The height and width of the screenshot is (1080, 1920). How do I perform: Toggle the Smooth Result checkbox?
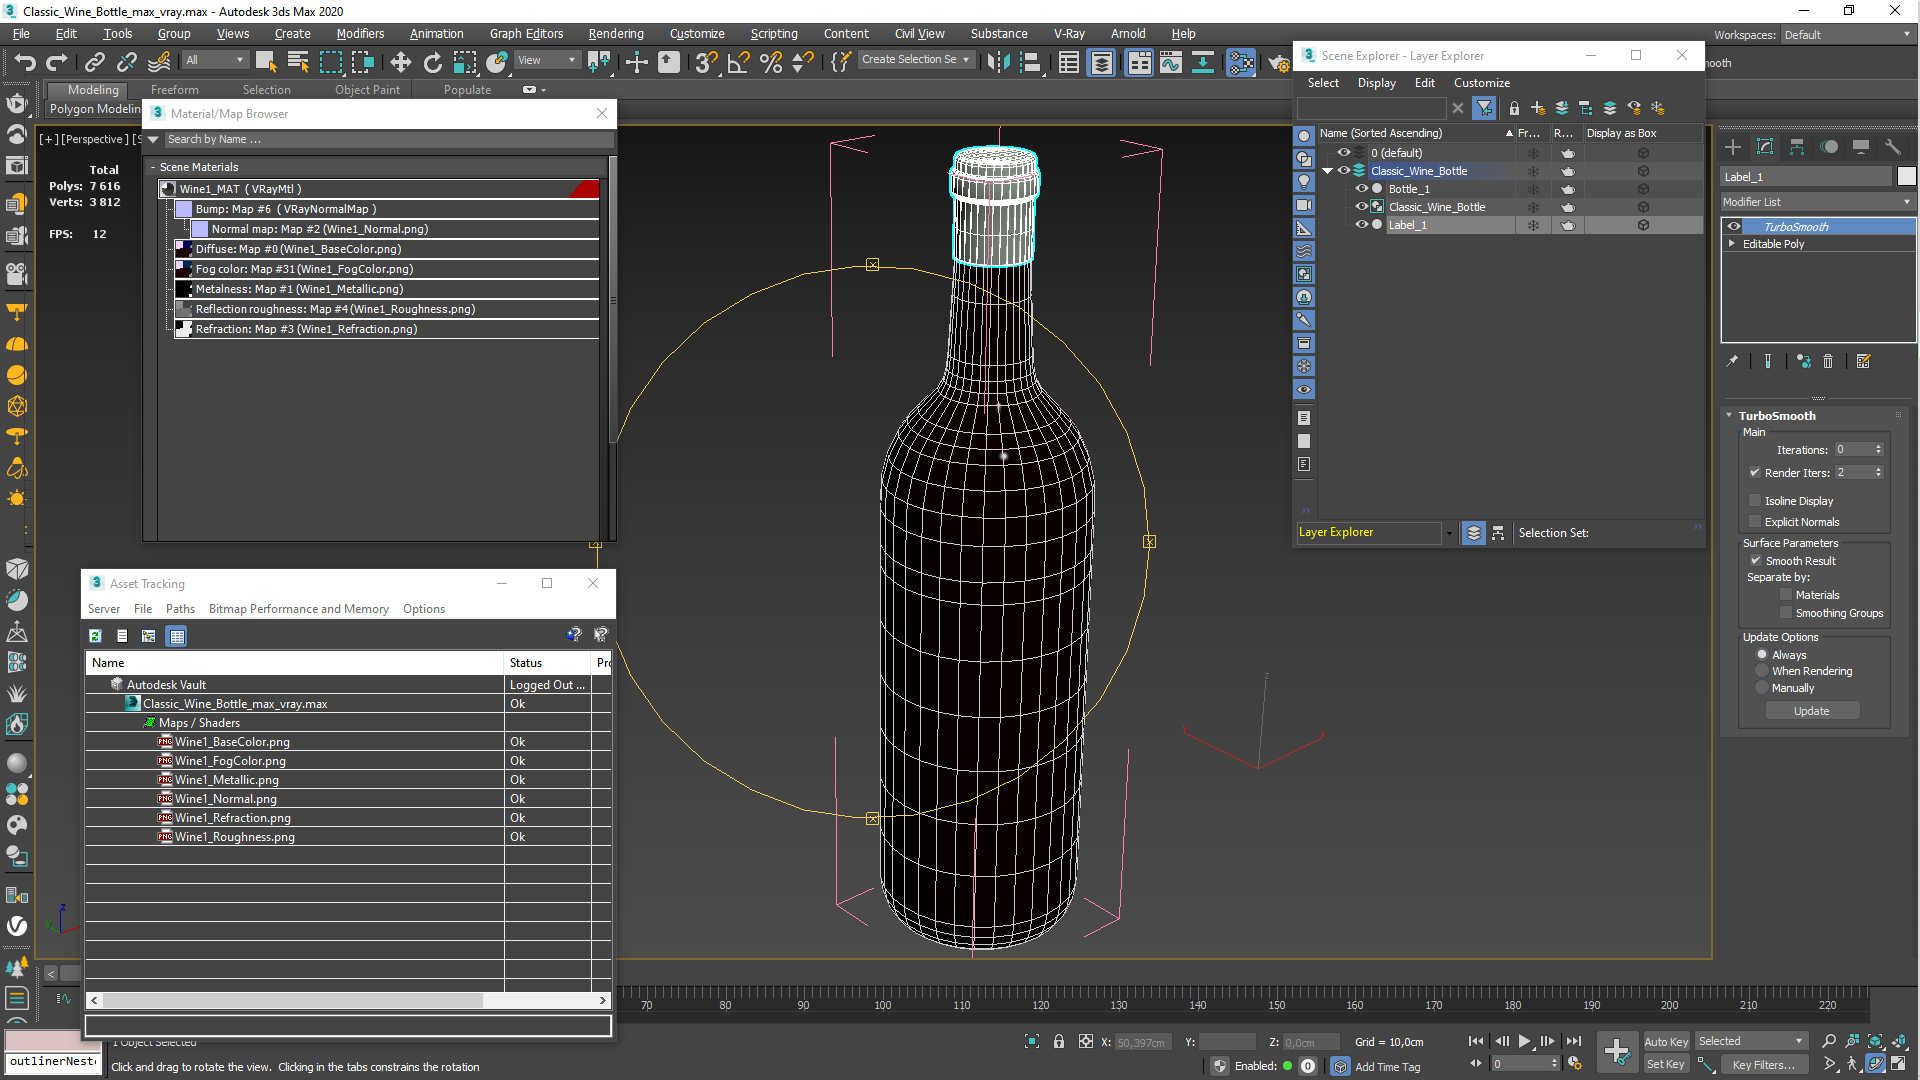click(x=1756, y=561)
